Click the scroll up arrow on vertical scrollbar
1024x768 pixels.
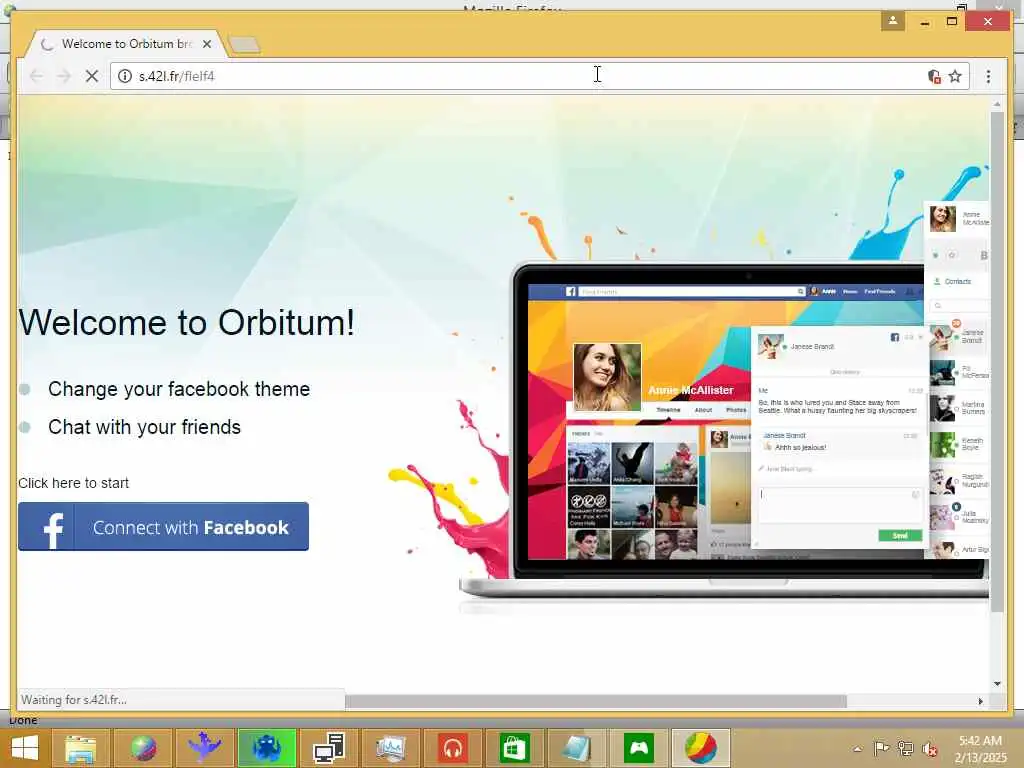[x=997, y=104]
